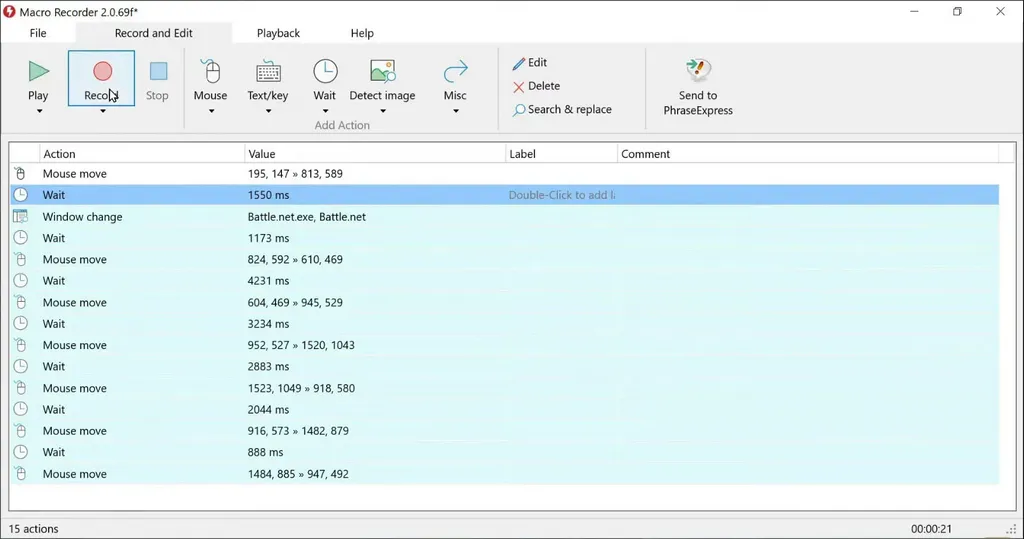Image resolution: width=1024 pixels, height=539 pixels.
Task: Click the blue Stop square icon
Action: (158, 71)
